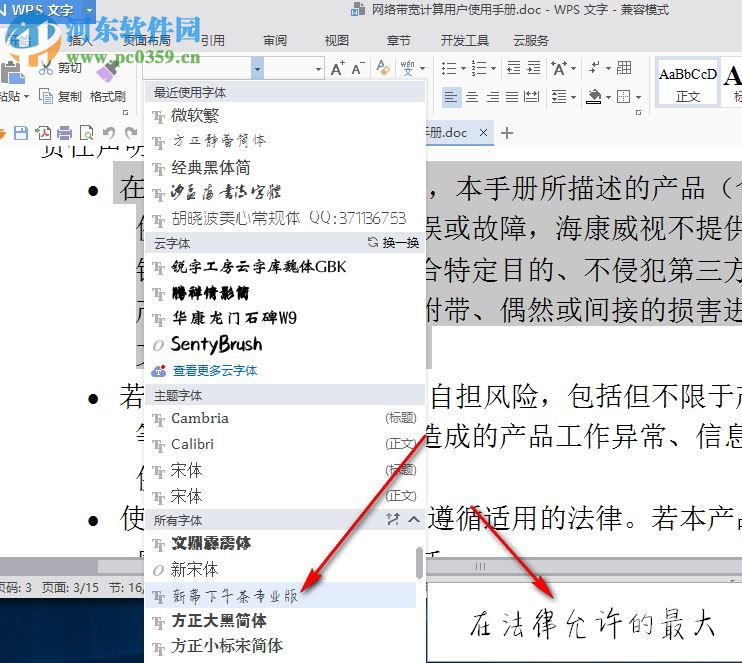
Task: Open the 审阅 (Review) tab
Action: (275, 41)
